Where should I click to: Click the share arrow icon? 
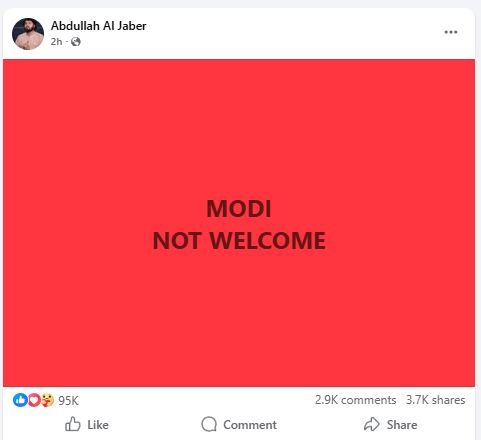(x=372, y=424)
